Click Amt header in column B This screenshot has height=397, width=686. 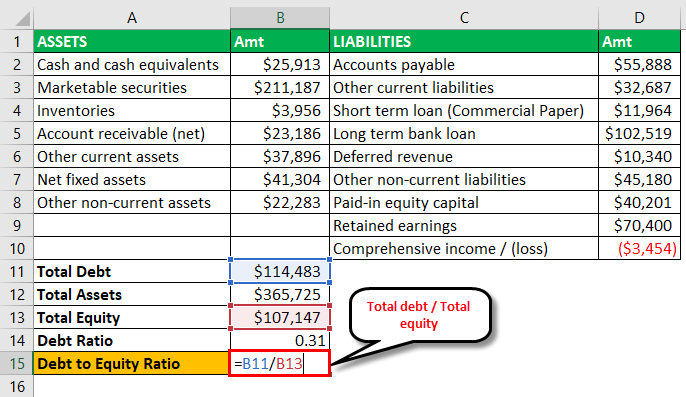tap(280, 42)
